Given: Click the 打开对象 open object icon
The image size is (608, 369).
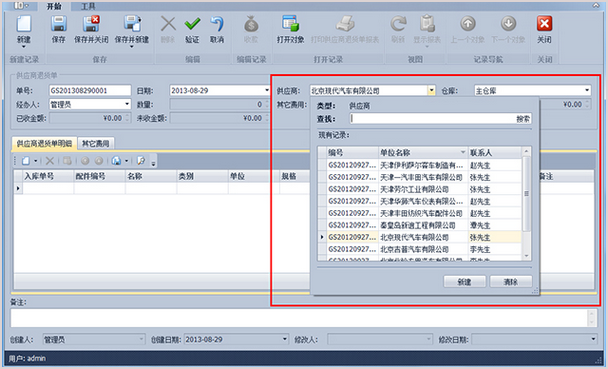Looking at the screenshot, I should point(290,24).
